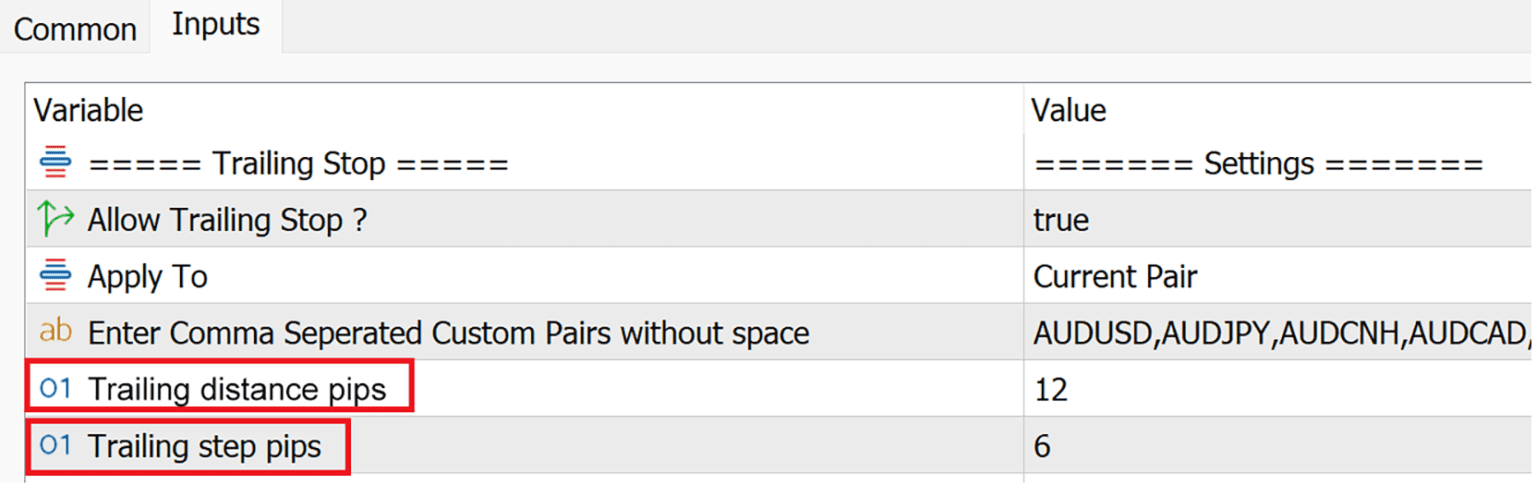
Task: Click the Trailing Stop section header icon
Action: click(x=56, y=163)
